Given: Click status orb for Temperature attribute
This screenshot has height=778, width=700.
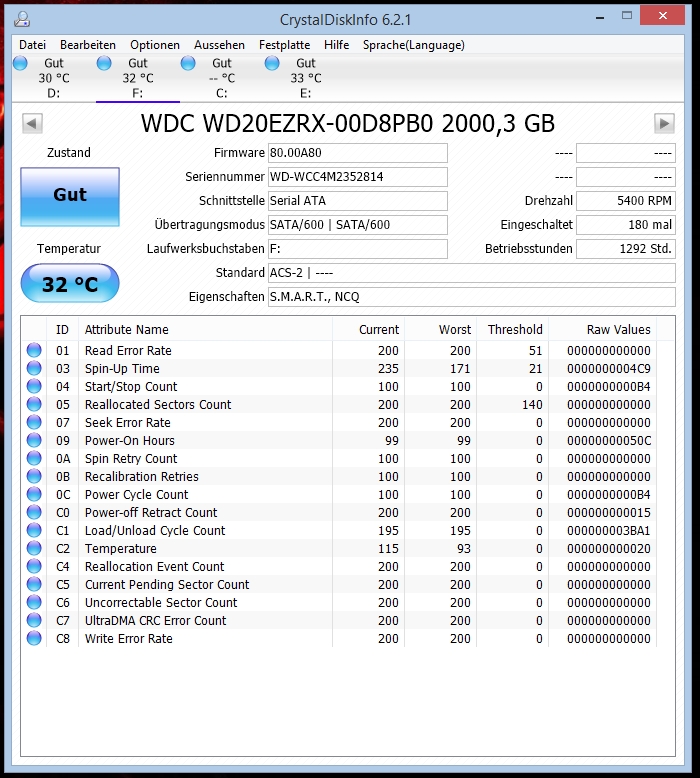Looking at the screenshot, I should [x=34, y=548].
